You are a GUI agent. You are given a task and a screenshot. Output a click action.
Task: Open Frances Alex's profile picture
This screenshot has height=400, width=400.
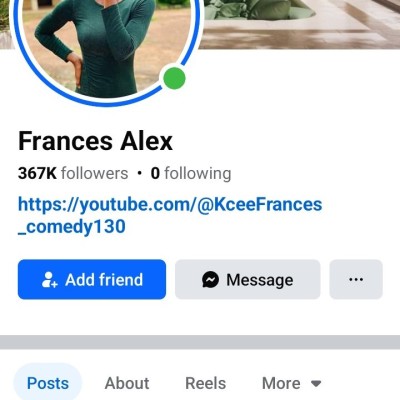coord(107,47)
